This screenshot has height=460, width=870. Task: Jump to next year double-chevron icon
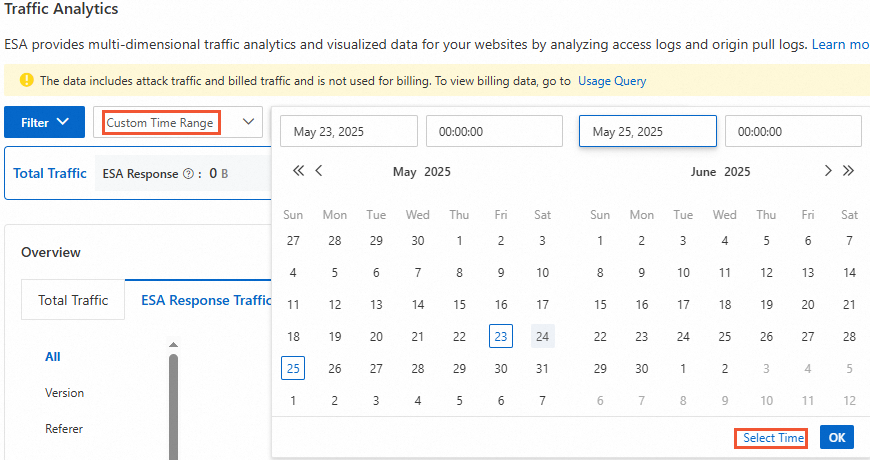[849, 171]
